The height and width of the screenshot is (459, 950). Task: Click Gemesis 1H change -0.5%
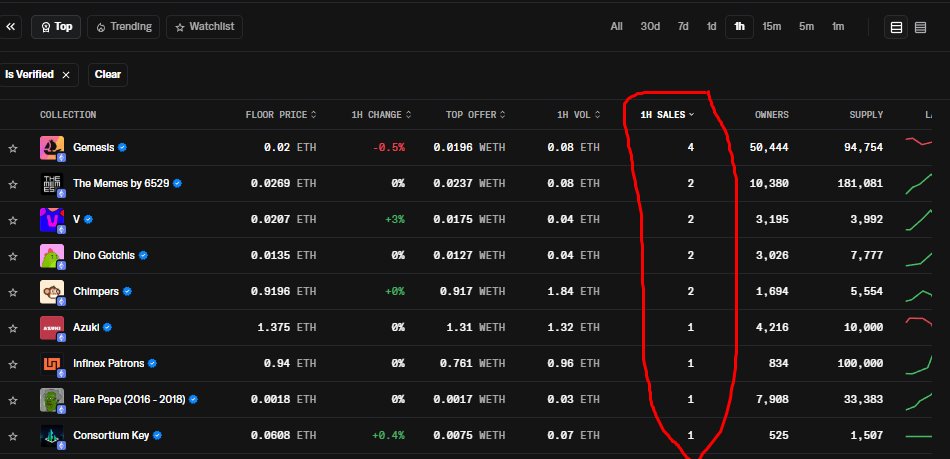(x=387, y=147)
